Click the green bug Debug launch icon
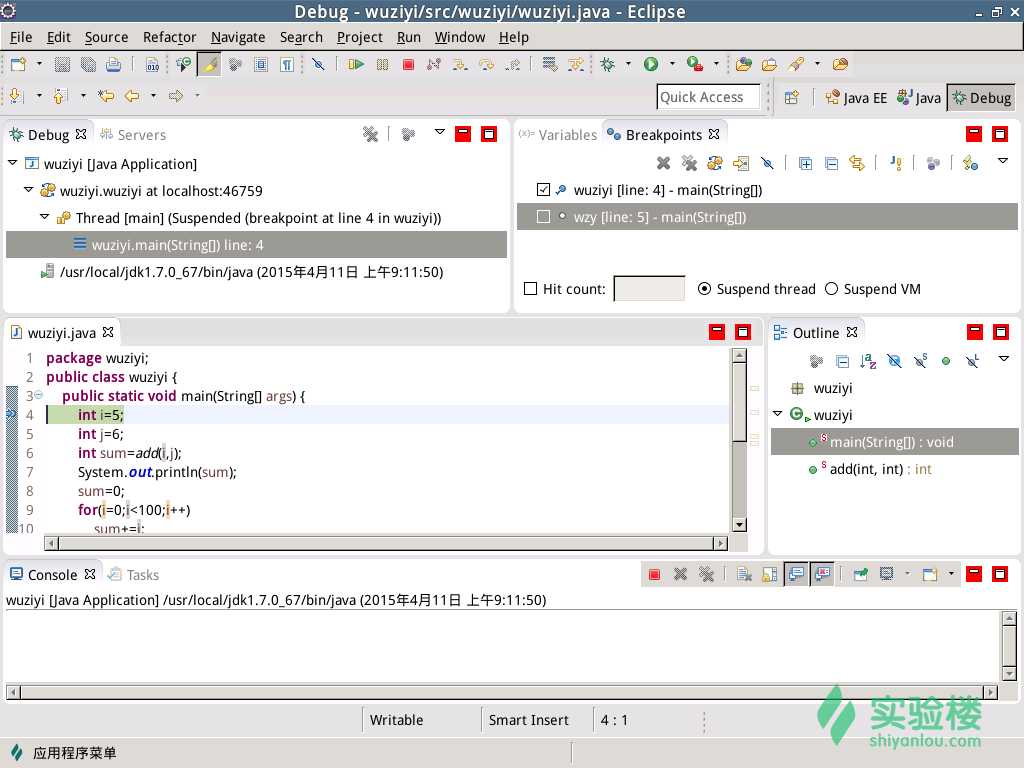This screenshot has width=1024, height=768. tap(607, 64)
